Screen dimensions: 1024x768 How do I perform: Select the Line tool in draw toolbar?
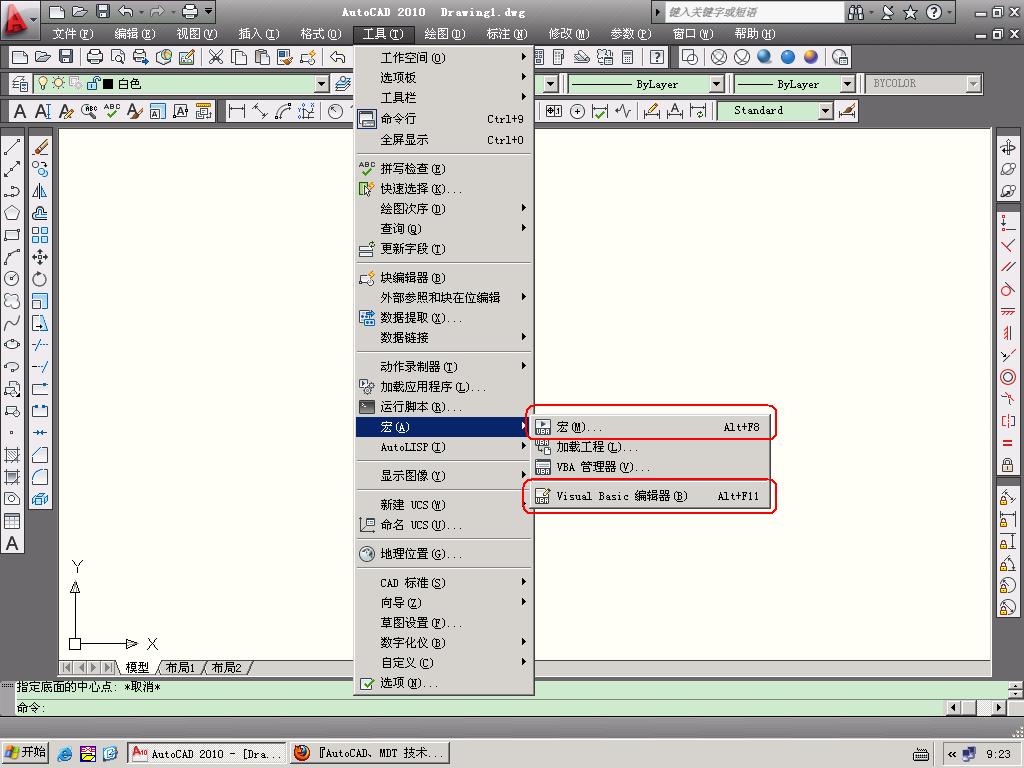click(12, 147)
